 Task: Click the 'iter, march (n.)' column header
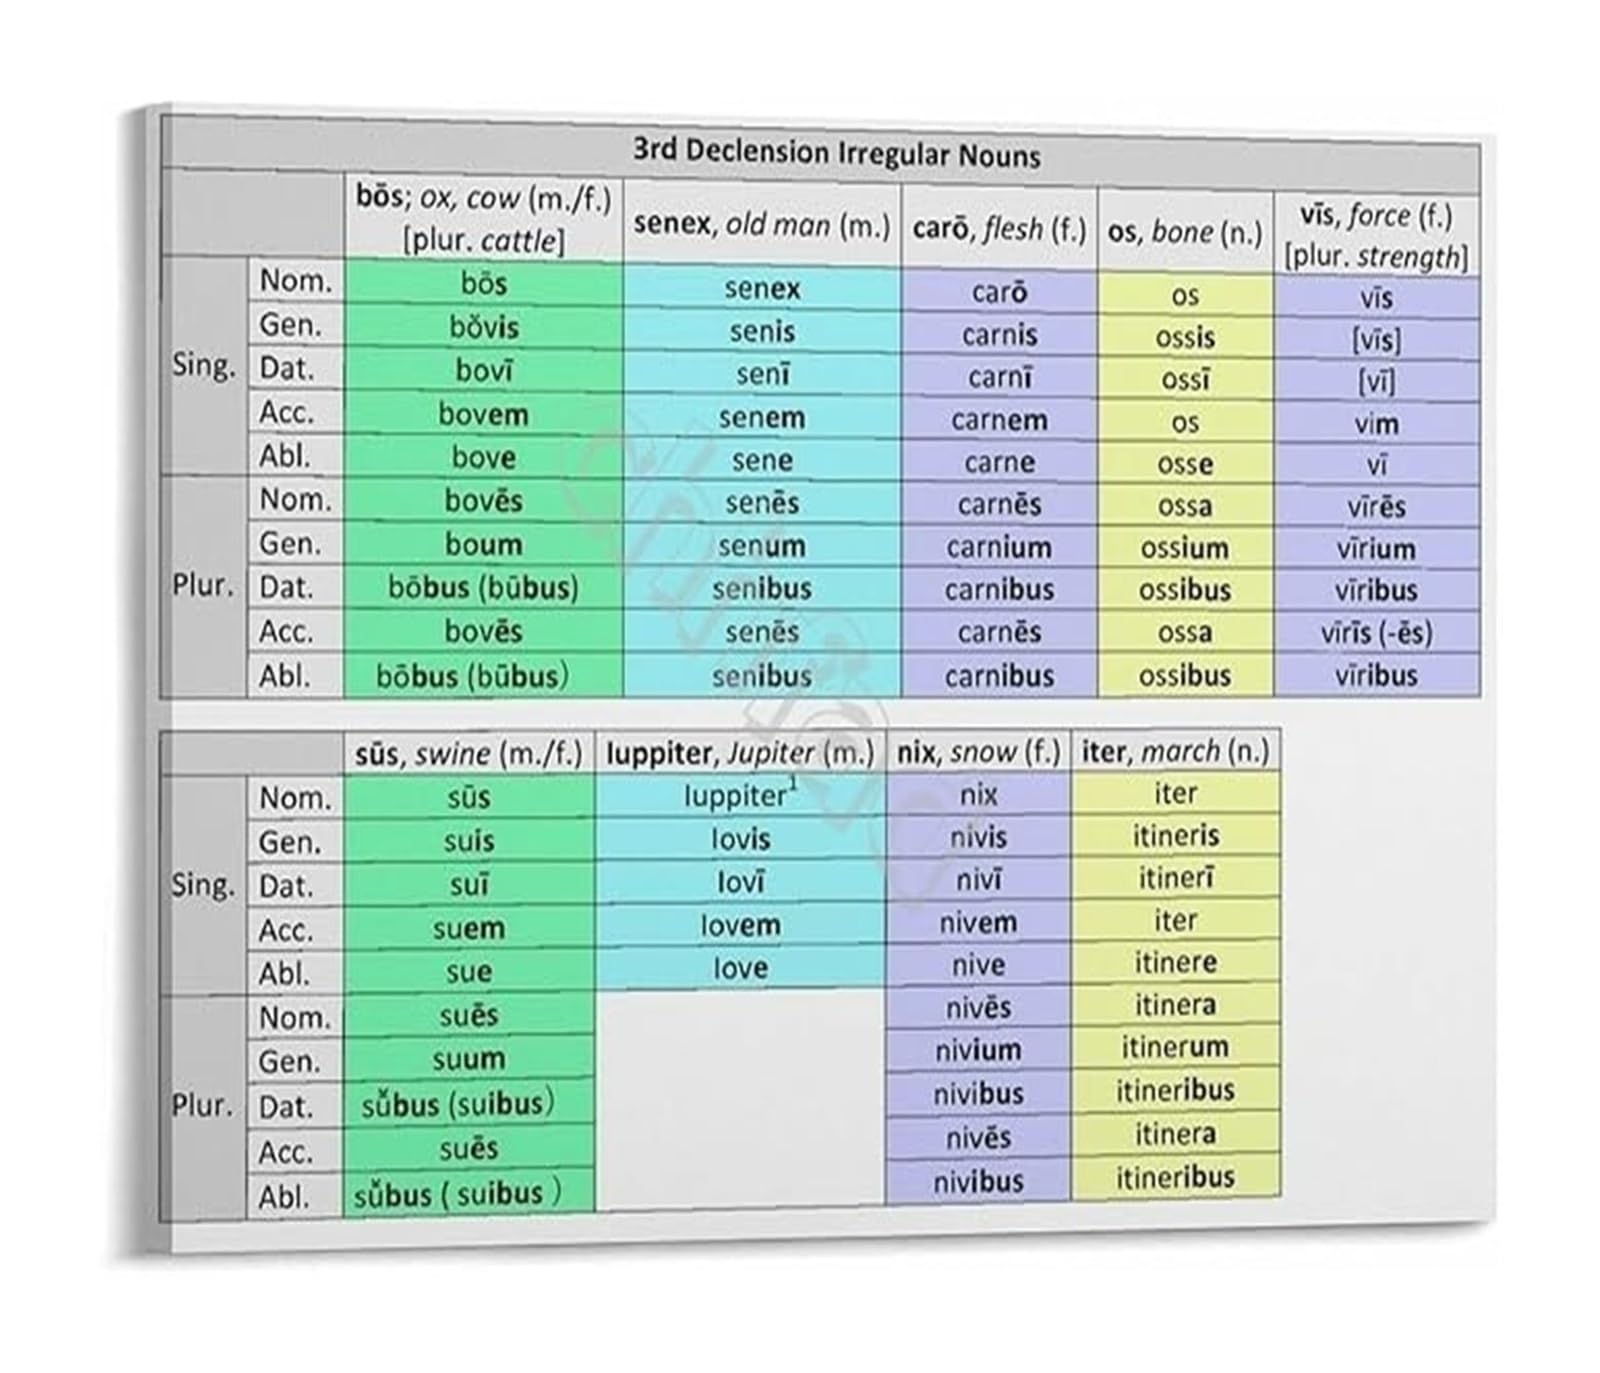(x=1175, y=750)
